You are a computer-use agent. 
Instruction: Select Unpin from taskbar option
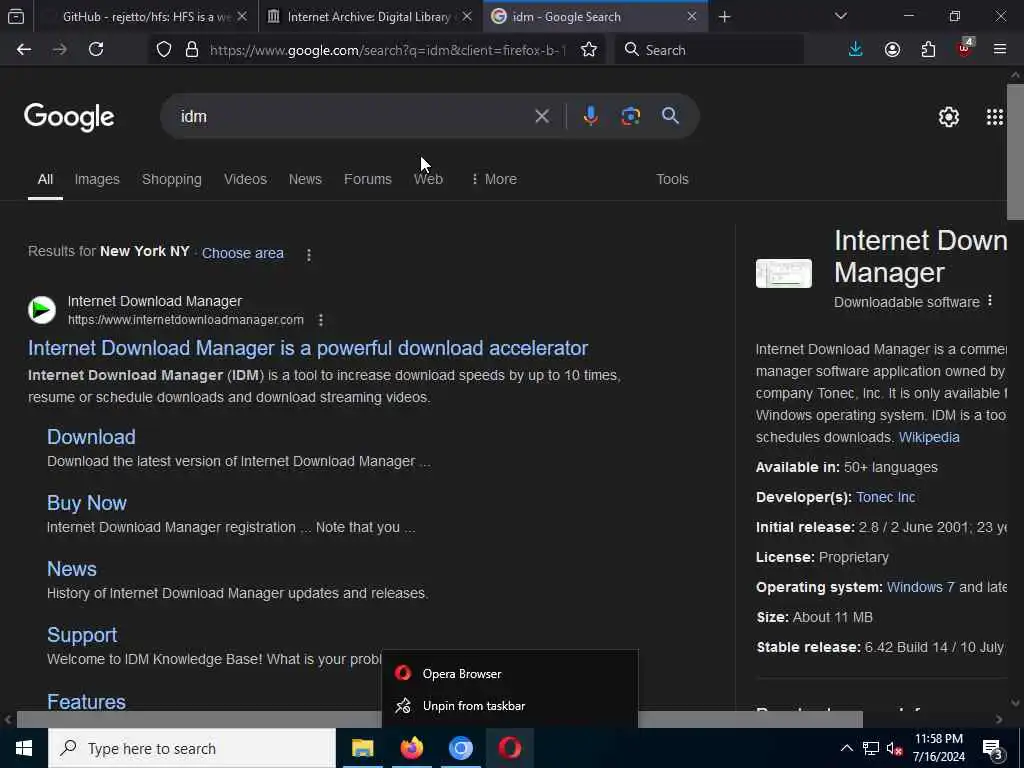509,706
